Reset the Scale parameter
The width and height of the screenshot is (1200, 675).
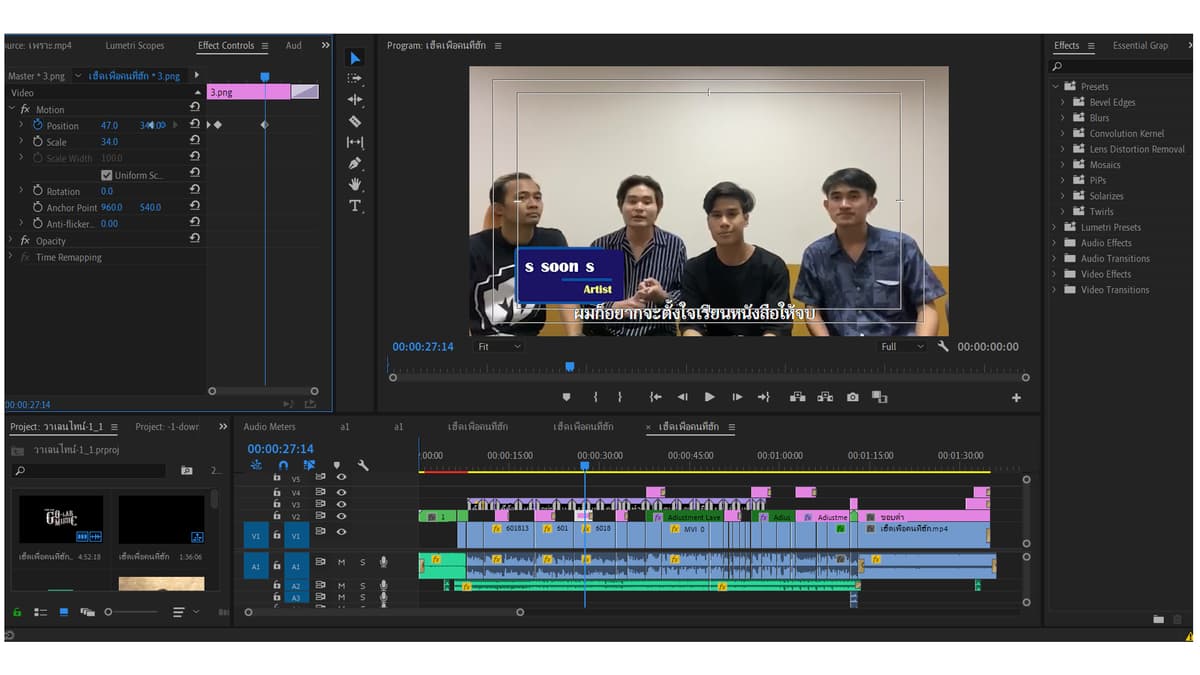click(195, 141)
